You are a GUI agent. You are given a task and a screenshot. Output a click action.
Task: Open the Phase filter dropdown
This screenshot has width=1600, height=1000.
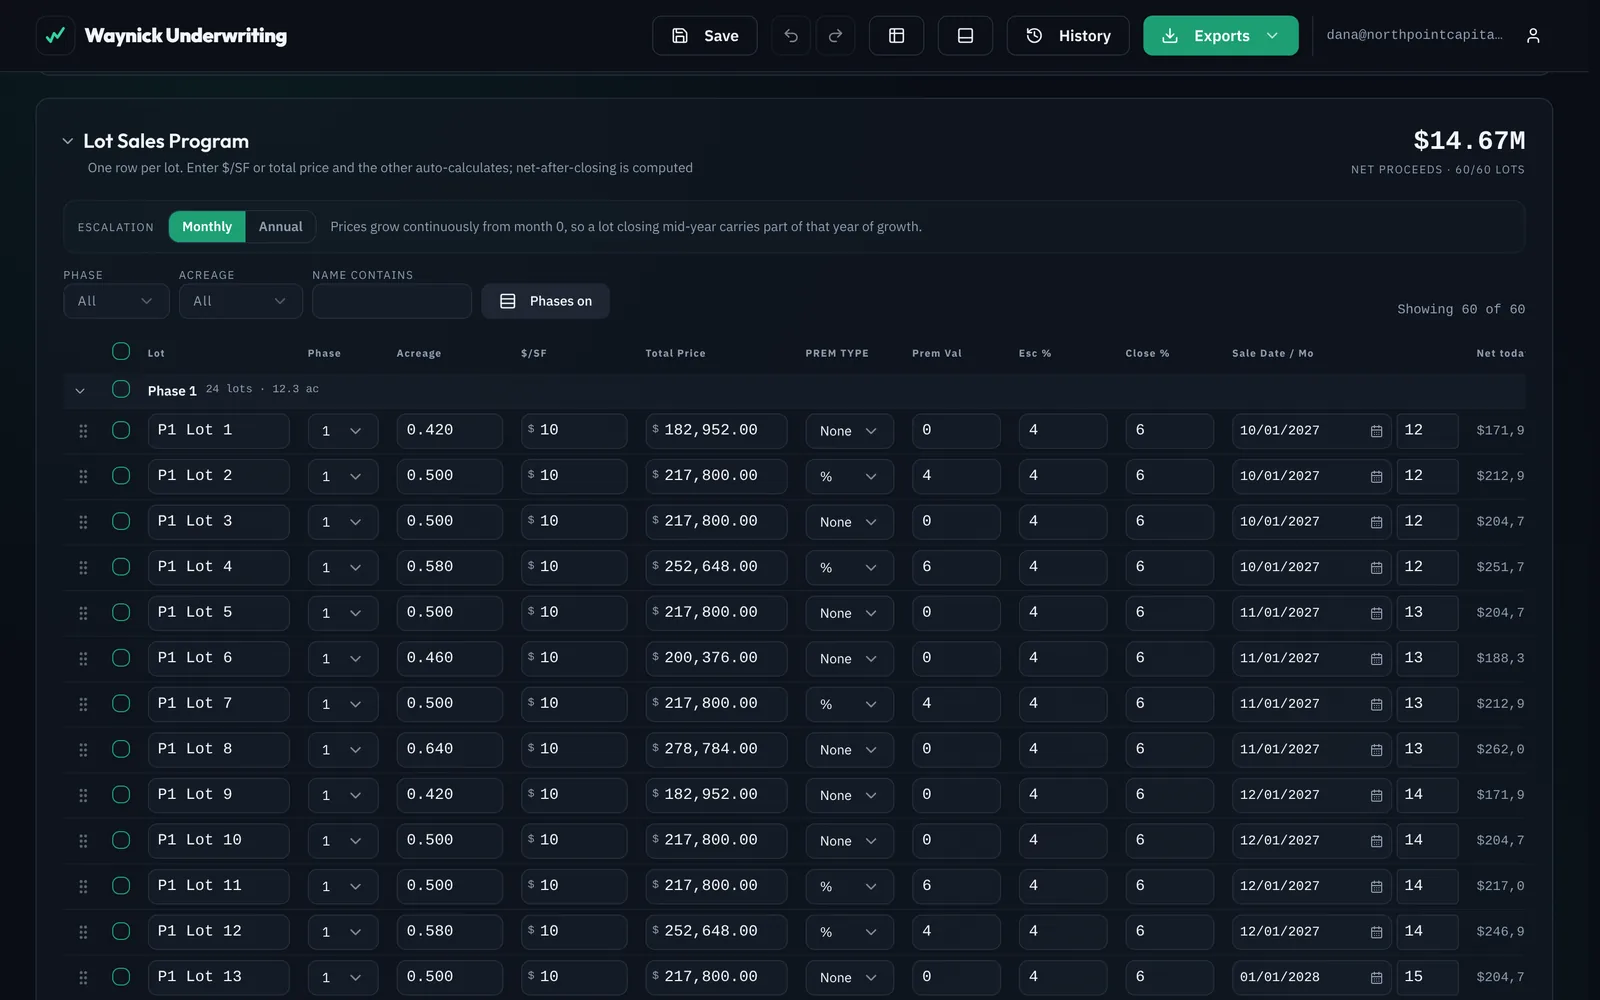point(116,301)
